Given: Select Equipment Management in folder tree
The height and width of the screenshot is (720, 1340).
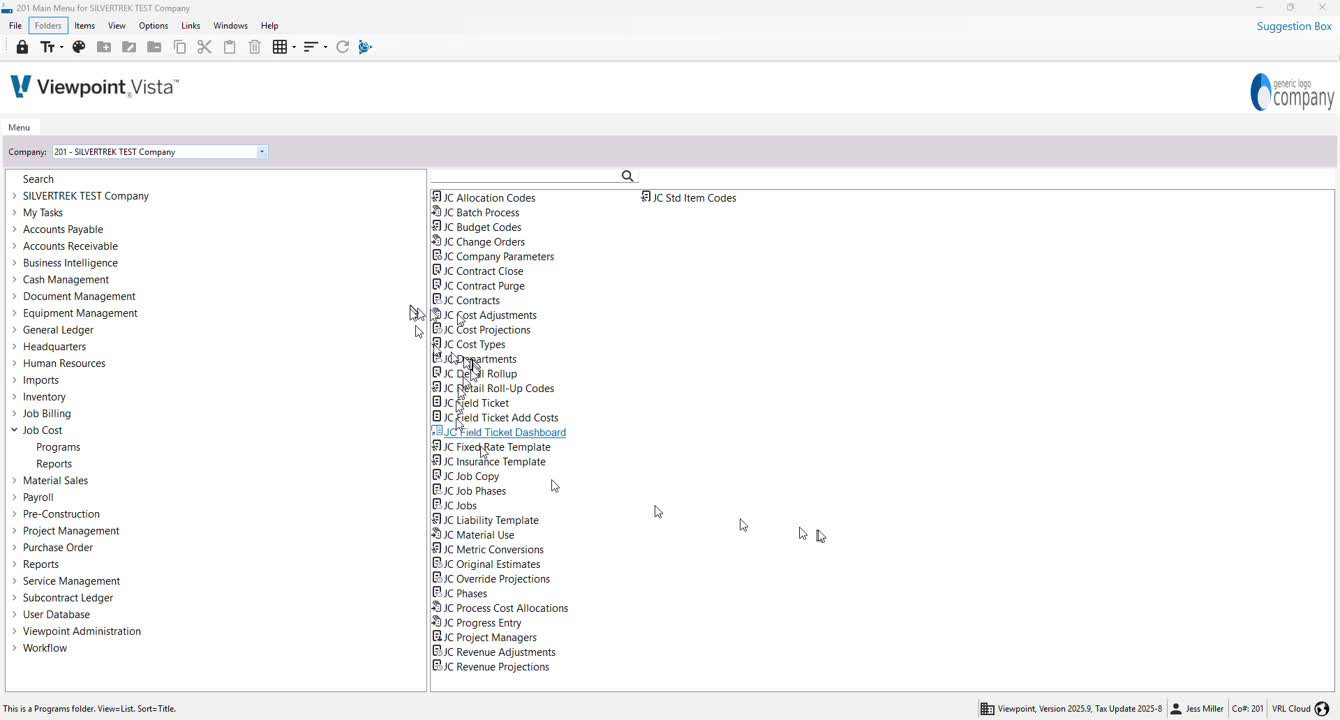Looking at the screenshot, I should [x=80, y=313].
